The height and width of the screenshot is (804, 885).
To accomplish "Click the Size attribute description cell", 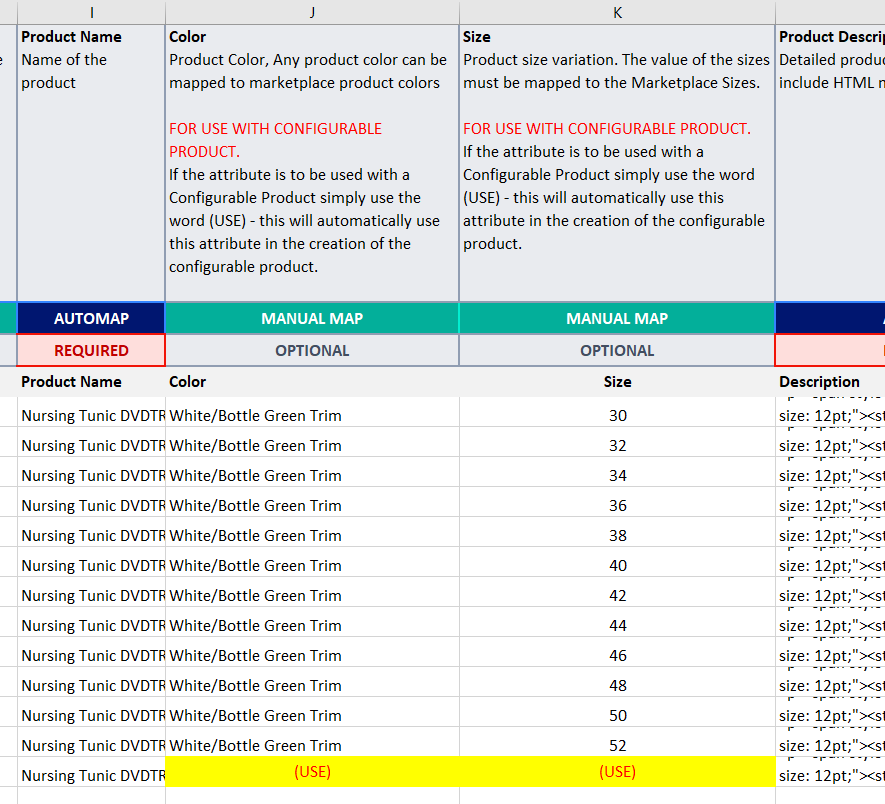I will 617,163.
